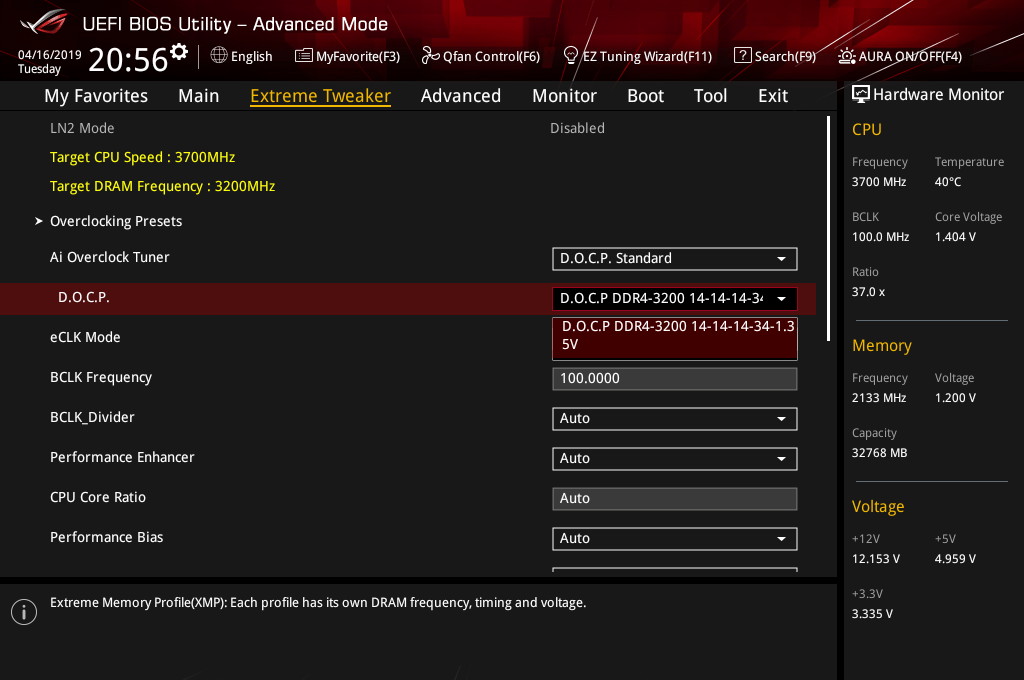Choose D.O.C.P DDR4-3200 14-14-14-34-1.35V option

pos(675,338)
